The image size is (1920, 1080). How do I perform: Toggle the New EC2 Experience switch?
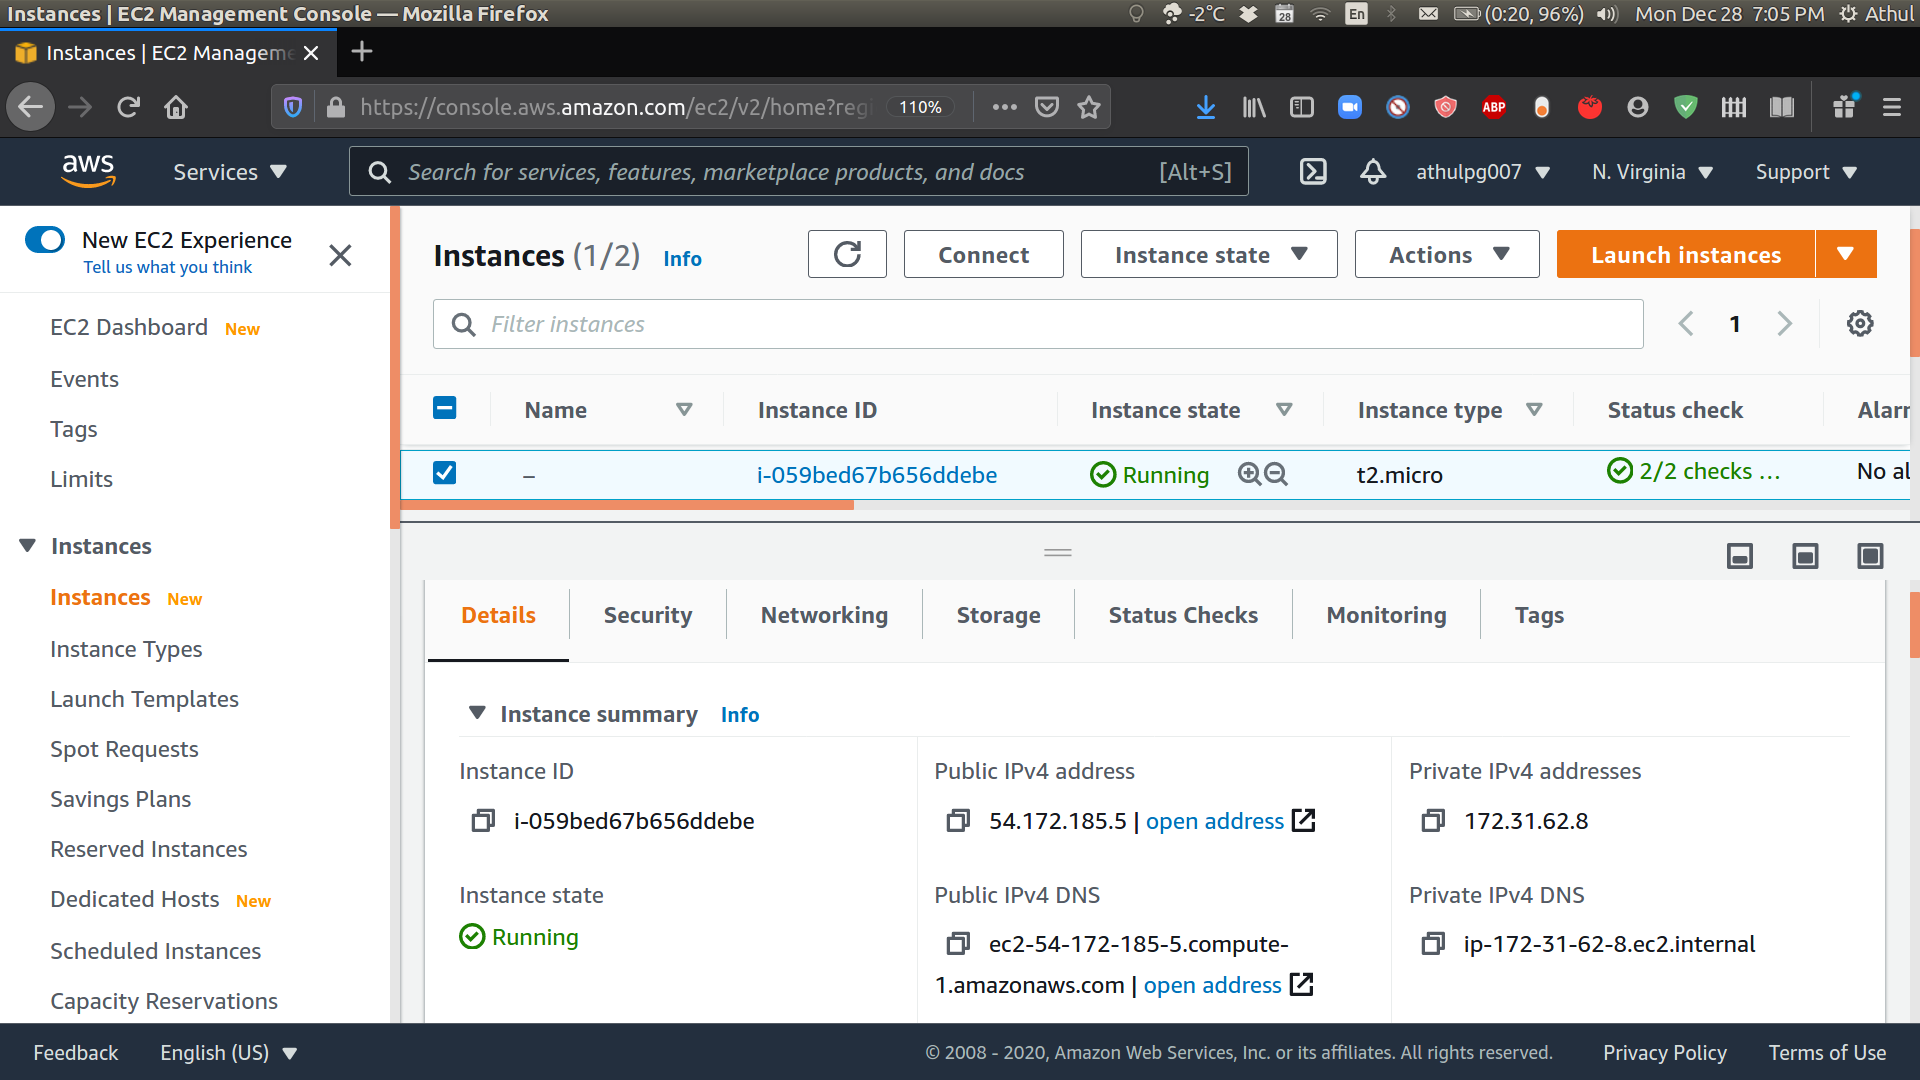[45, 240]
